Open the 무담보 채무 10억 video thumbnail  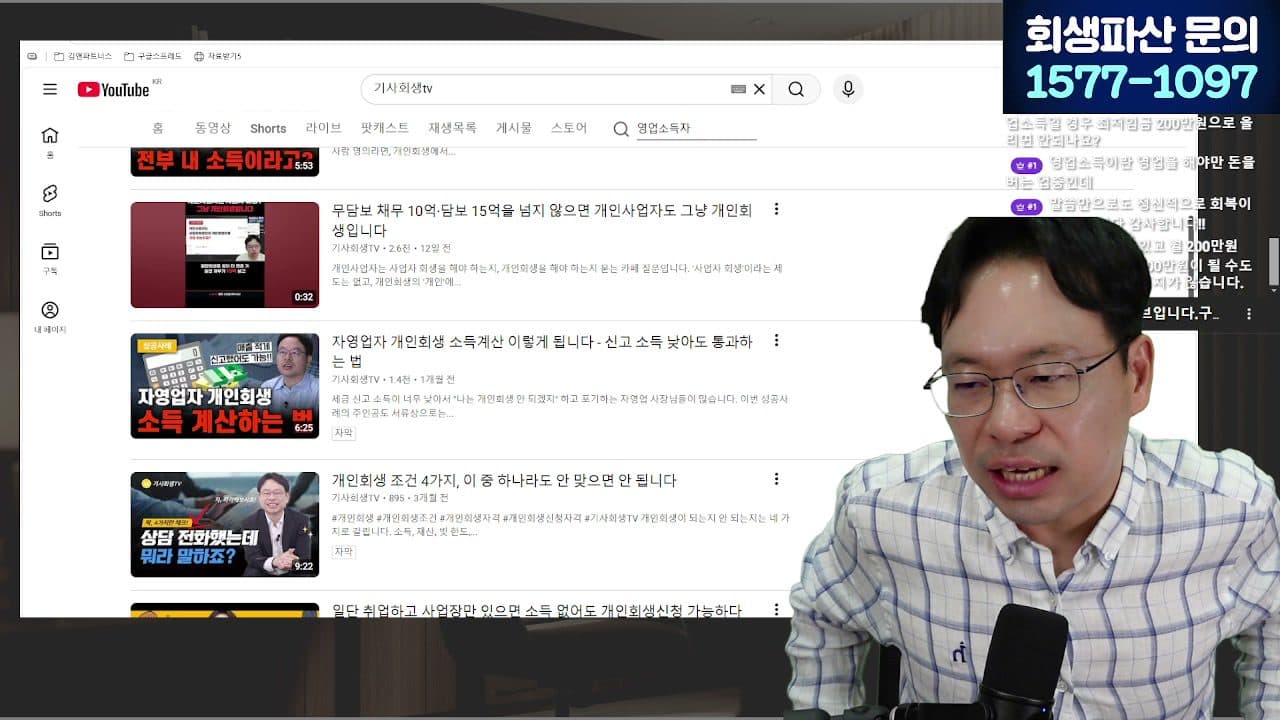pos(225,255)
